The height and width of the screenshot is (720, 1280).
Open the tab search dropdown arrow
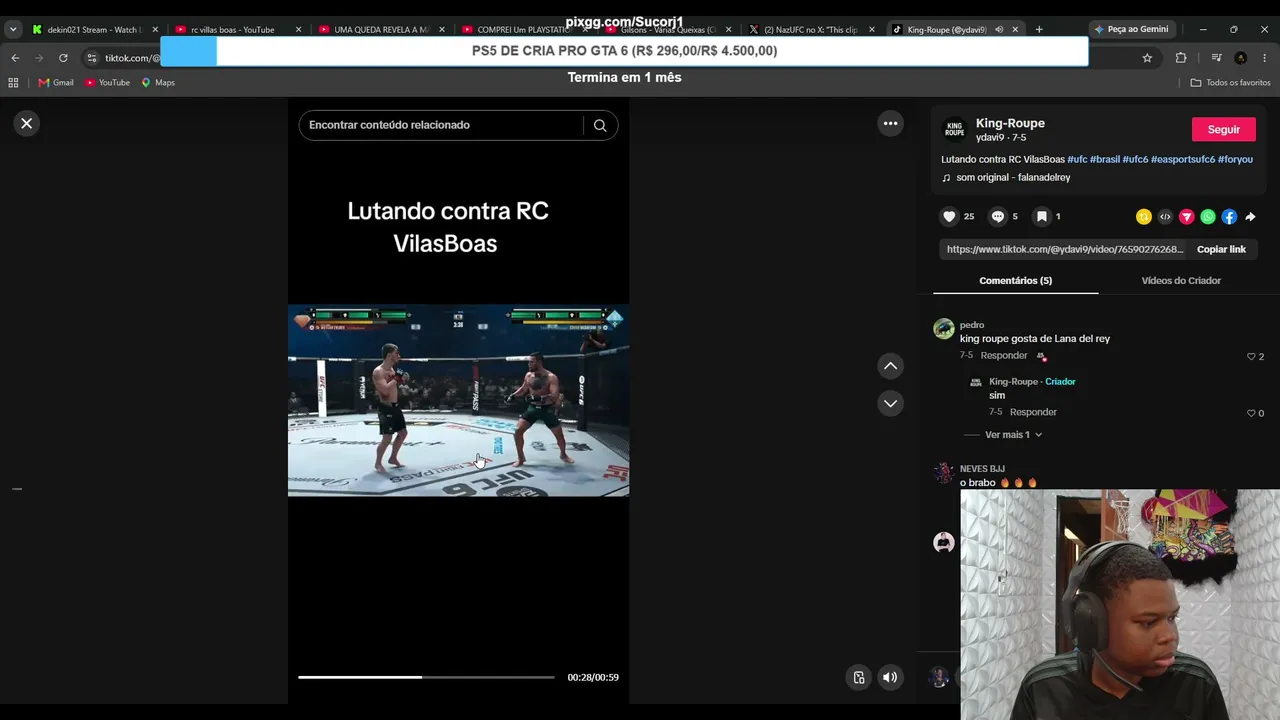coord(13,30)
